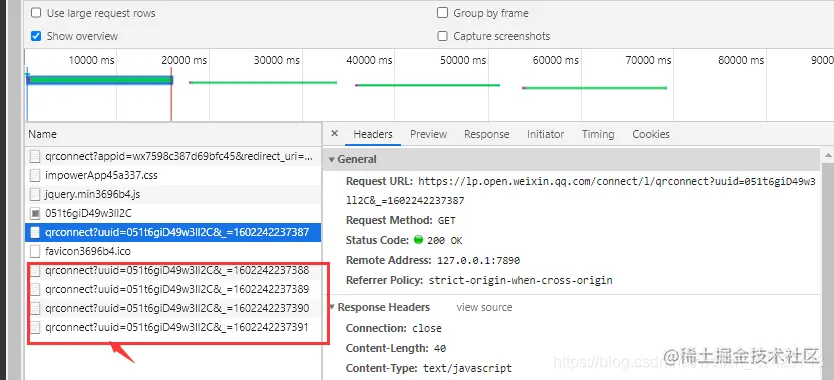Click the Request Method GET value
The image size is (834, 380).
click(x=447, y=220)
